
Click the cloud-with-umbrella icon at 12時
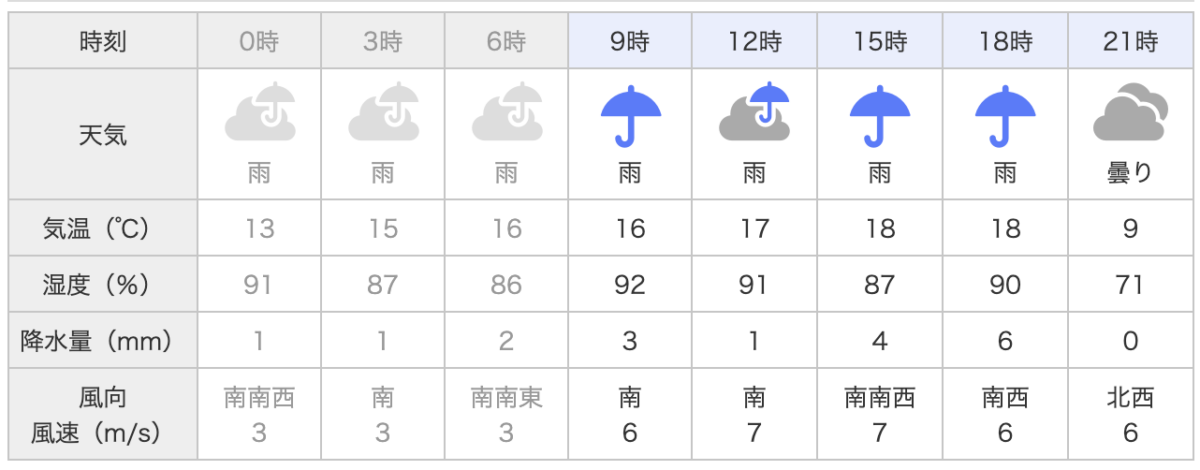[755, 113]
